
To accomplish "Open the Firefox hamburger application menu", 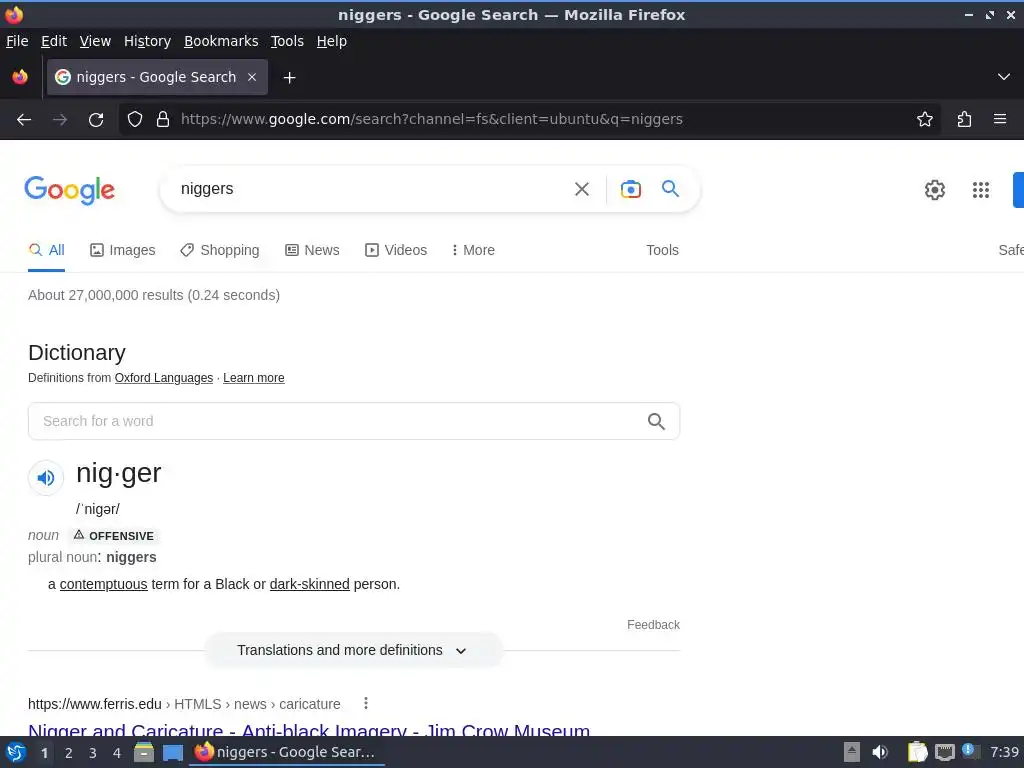I will 1000,119.
